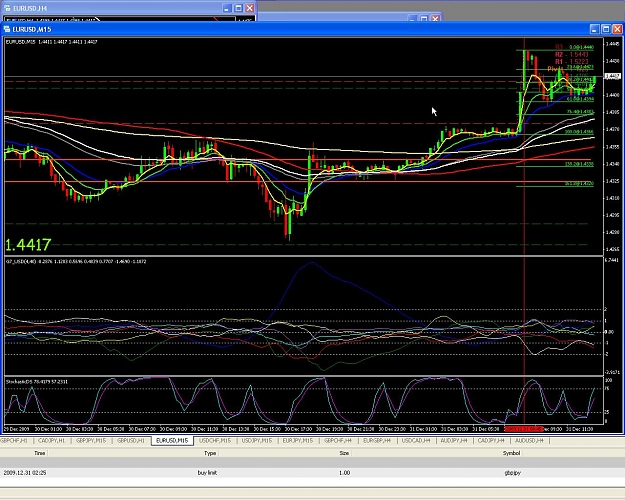Click the highlighted current price on price axis
This screenshot has width=625, height=500.
(x=612, y=76)
